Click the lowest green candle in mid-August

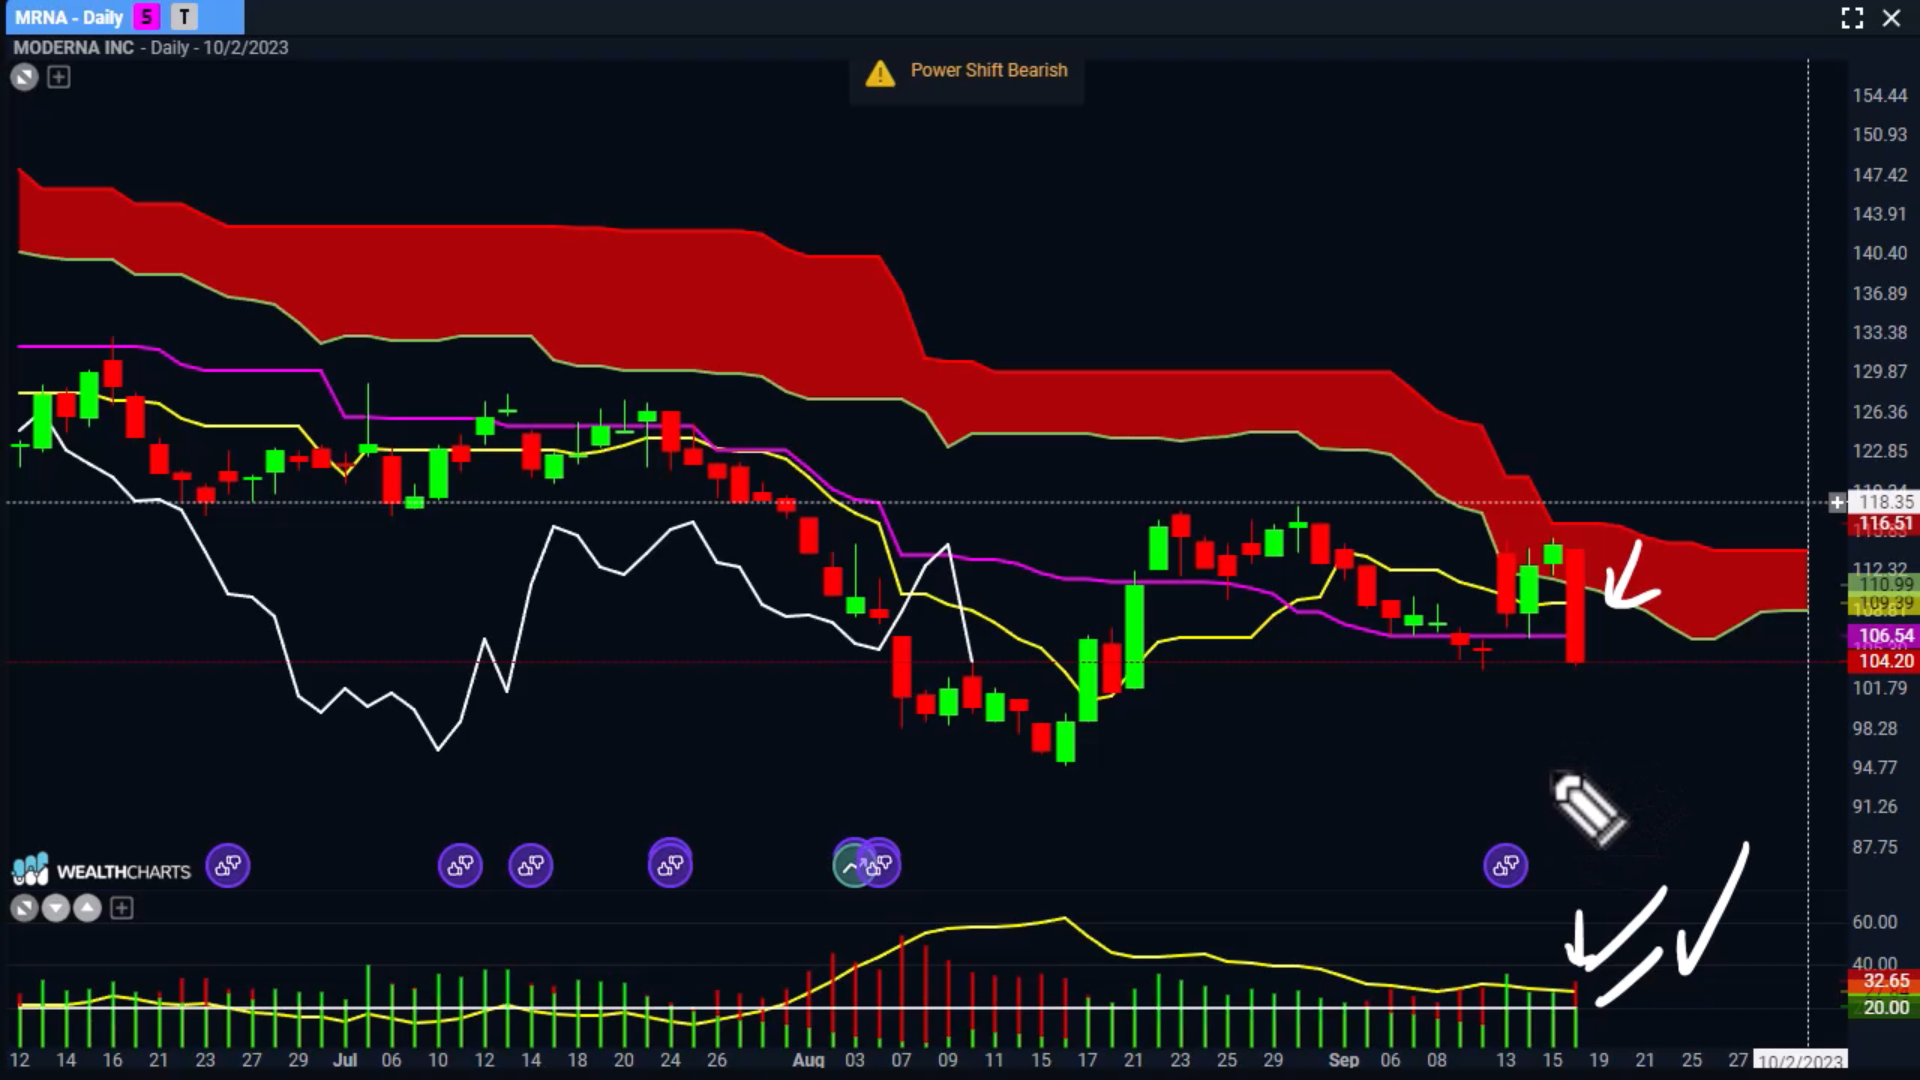click(1065, 742)
